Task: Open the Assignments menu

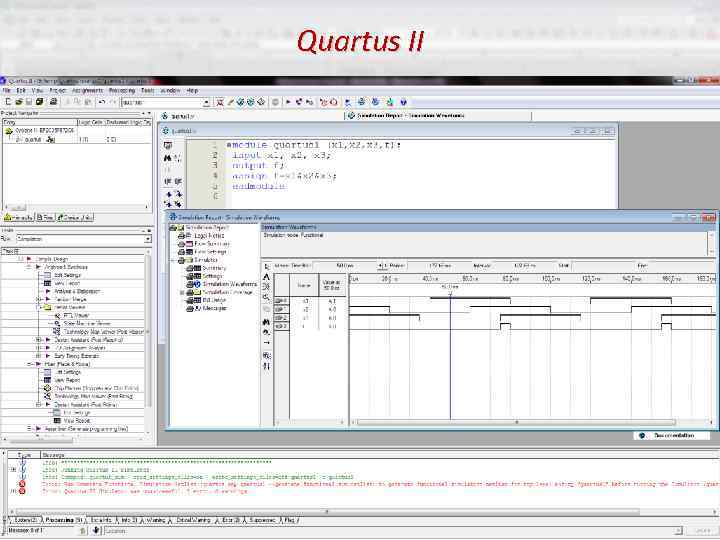Action: click(x=87, y=91)
